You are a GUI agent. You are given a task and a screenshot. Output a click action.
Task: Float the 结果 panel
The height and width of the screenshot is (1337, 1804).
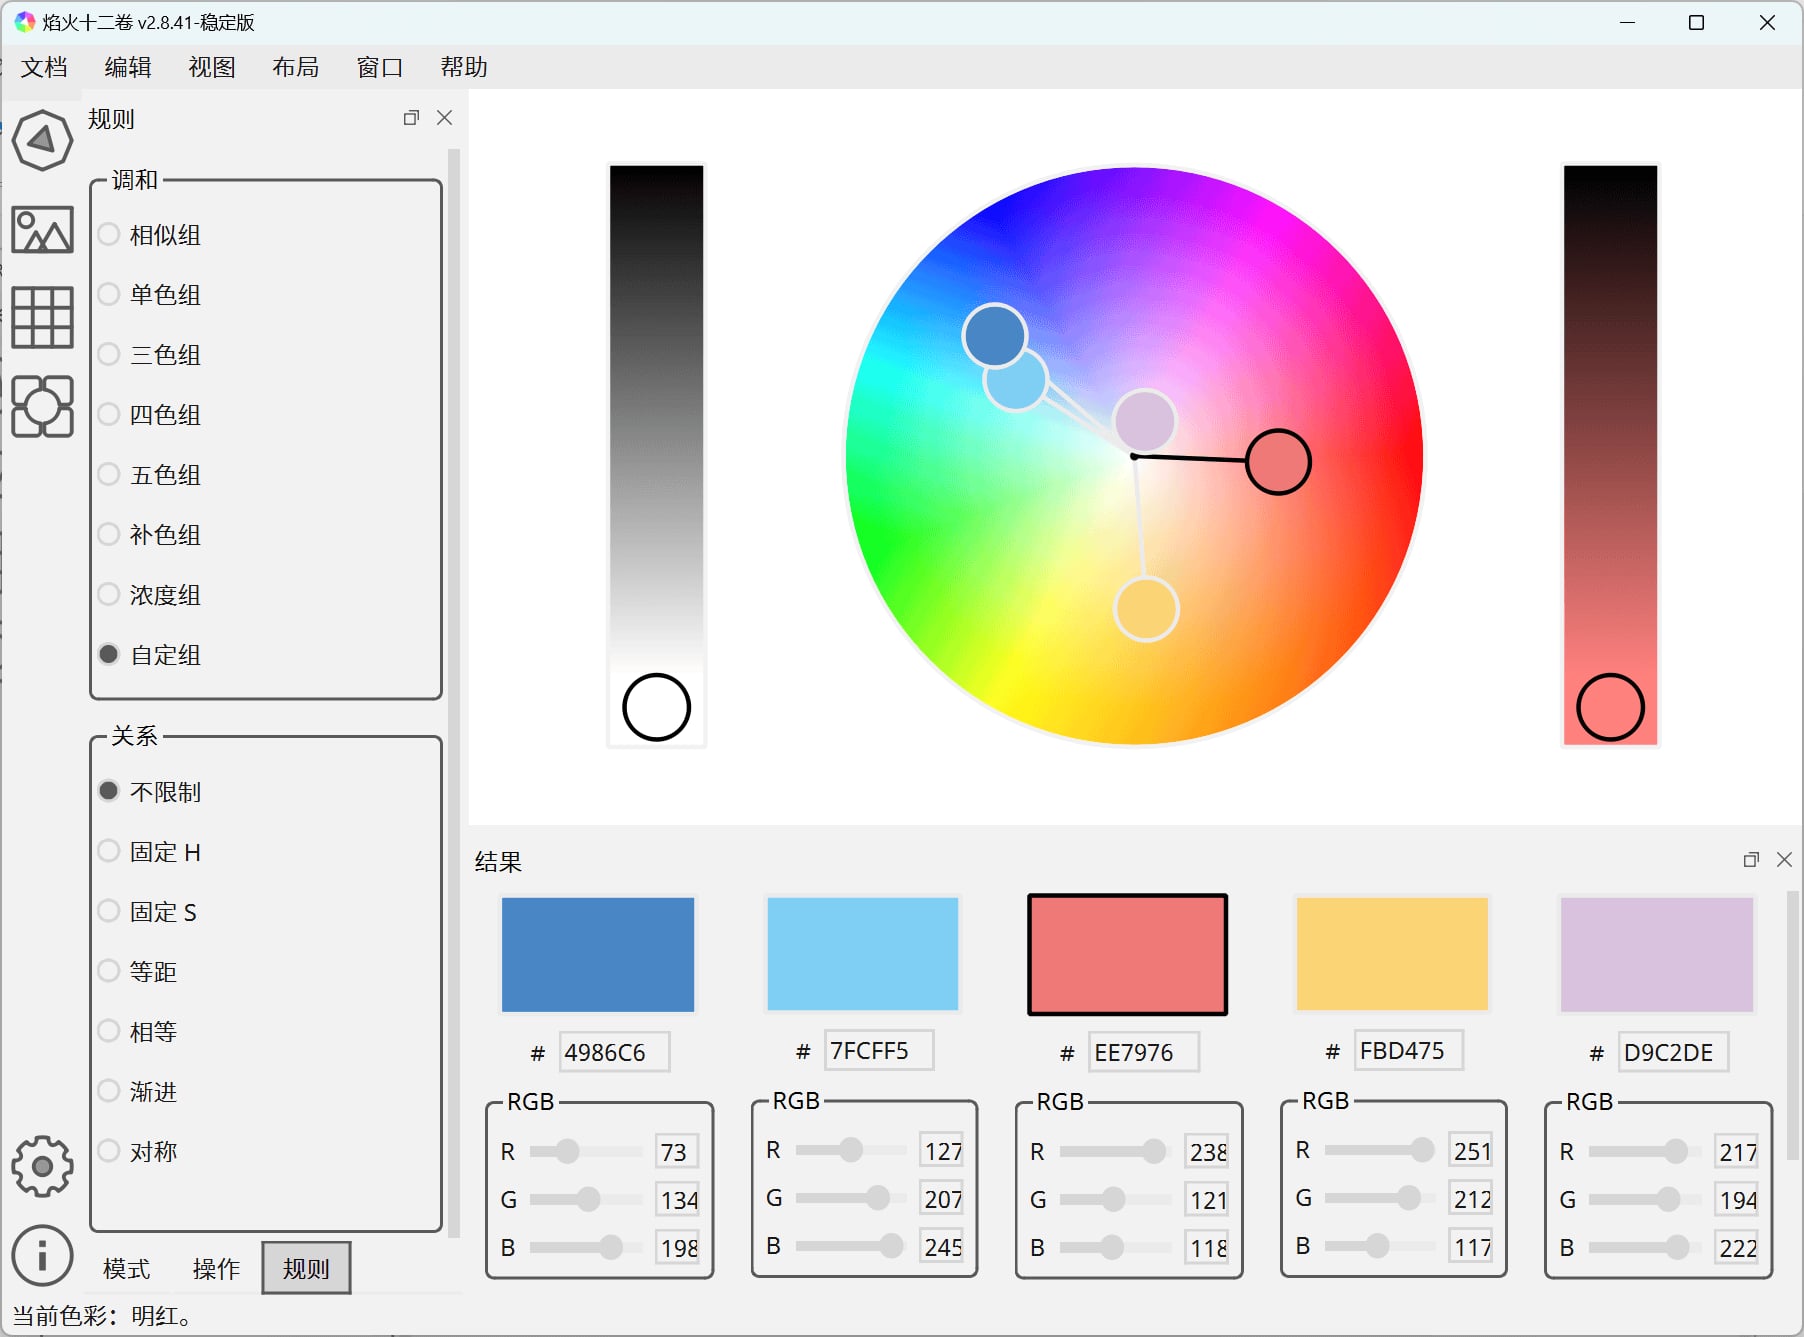click(1751, 860)
